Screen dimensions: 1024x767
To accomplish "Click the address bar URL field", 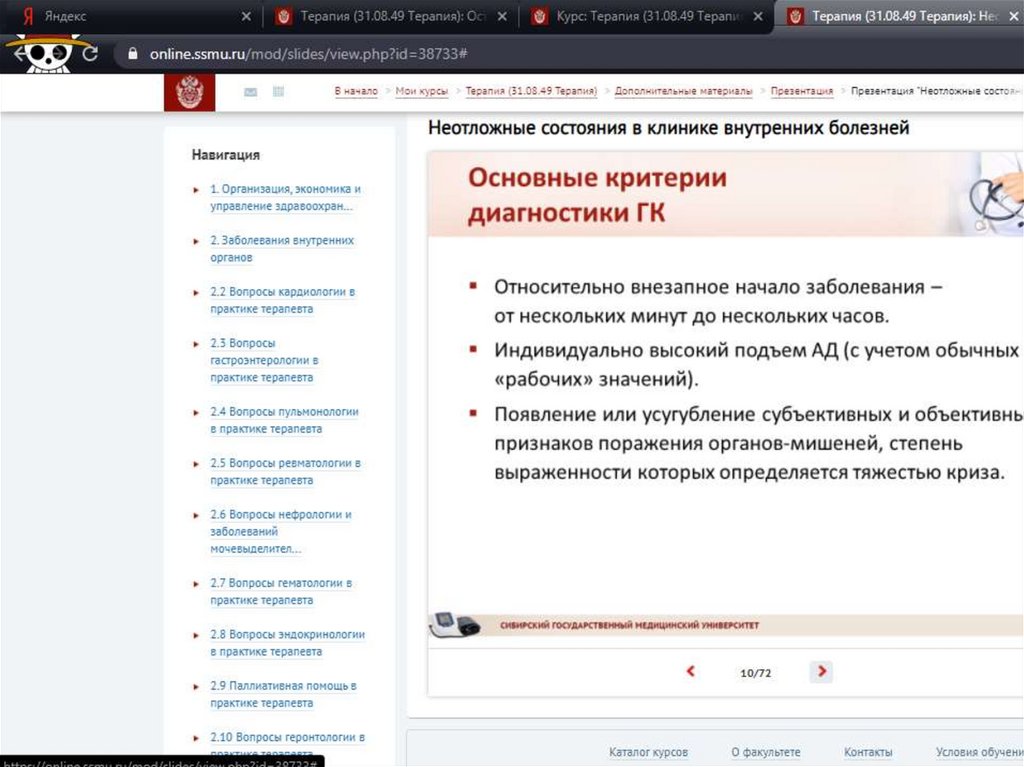I will pos(568,54).
